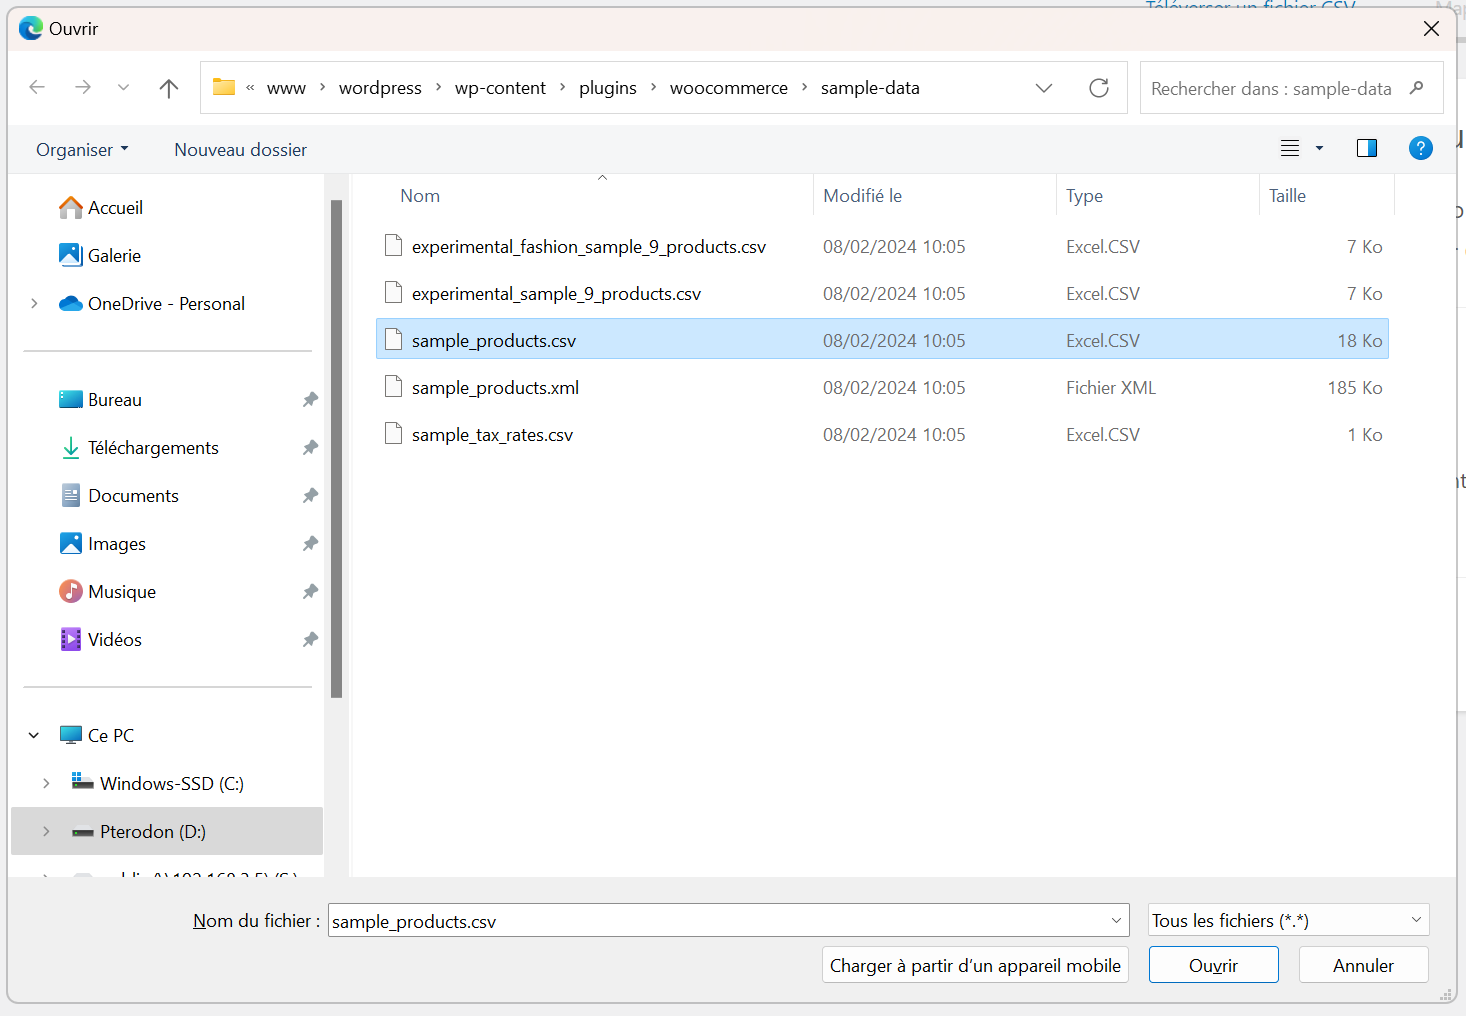The image size is (1466, 1016).
Task: Click the blue Help question mark icon
Action: (1420, 149)
